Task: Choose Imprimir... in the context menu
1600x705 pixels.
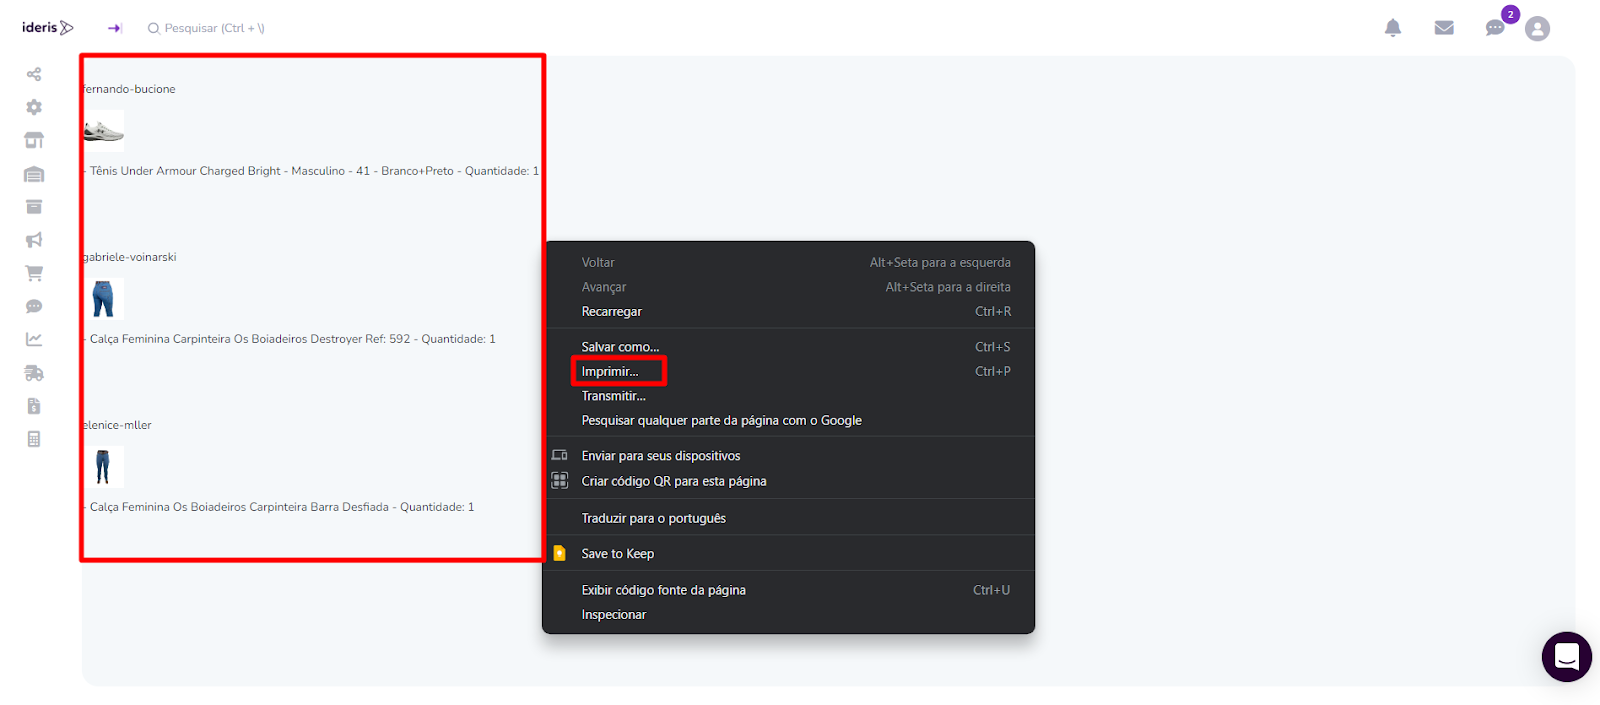Action: [x=788, y=371]
